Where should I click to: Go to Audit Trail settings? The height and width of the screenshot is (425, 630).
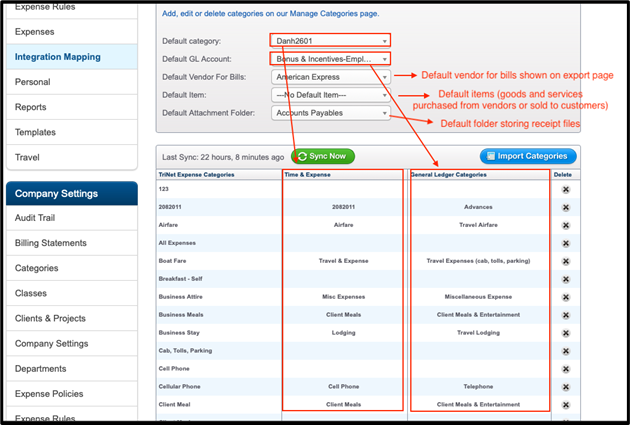click(x=42, y=219)
